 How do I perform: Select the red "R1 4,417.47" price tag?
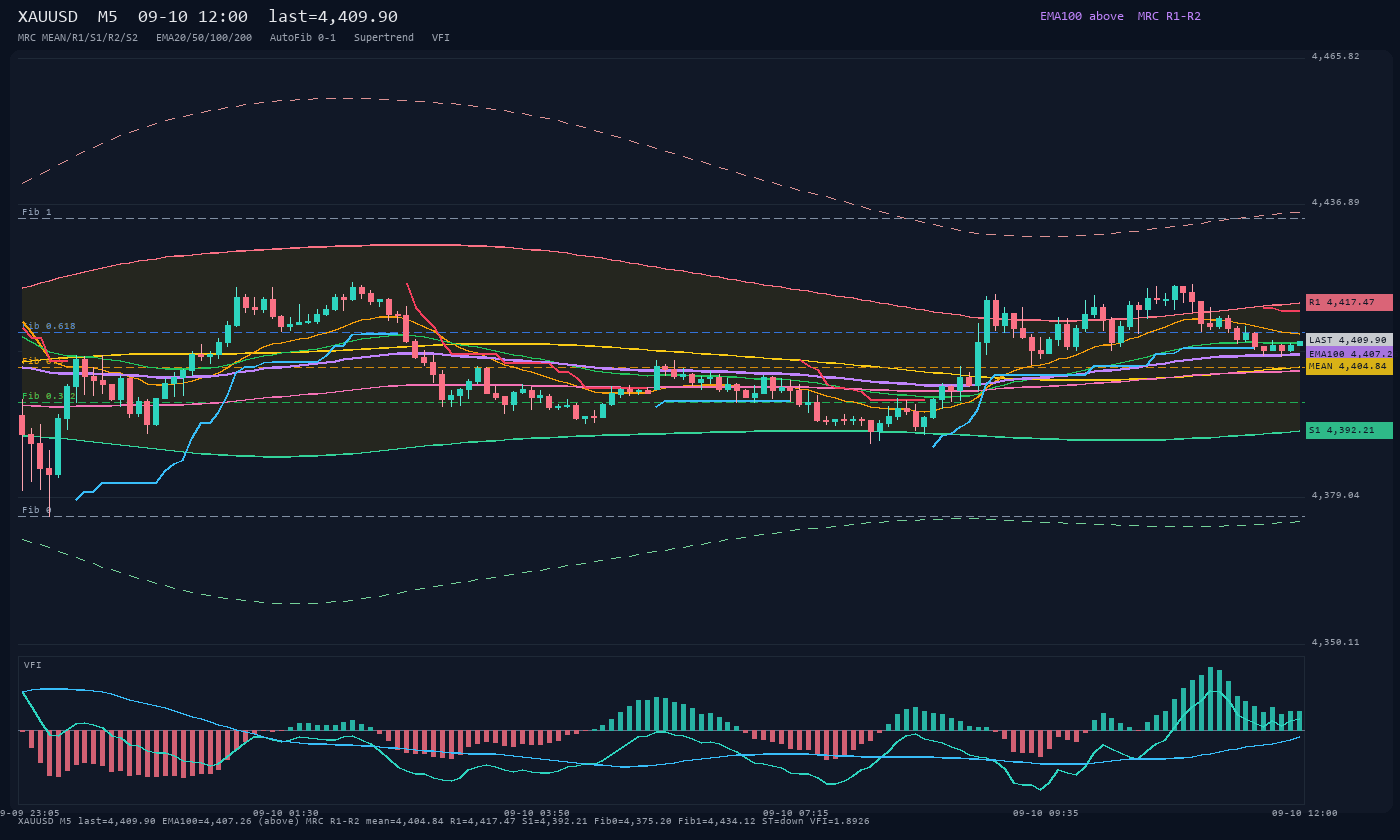(1349, 302)
